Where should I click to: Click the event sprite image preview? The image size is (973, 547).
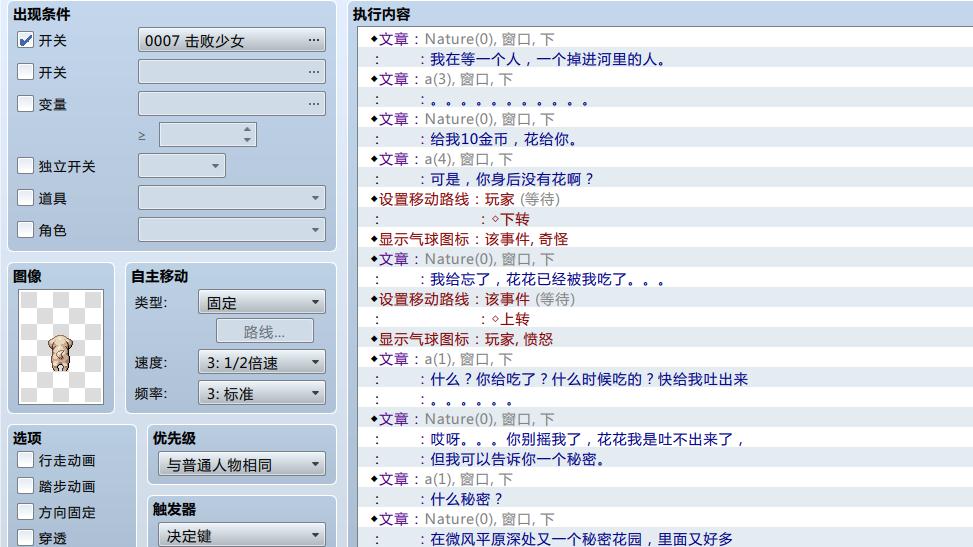[61, 347]
